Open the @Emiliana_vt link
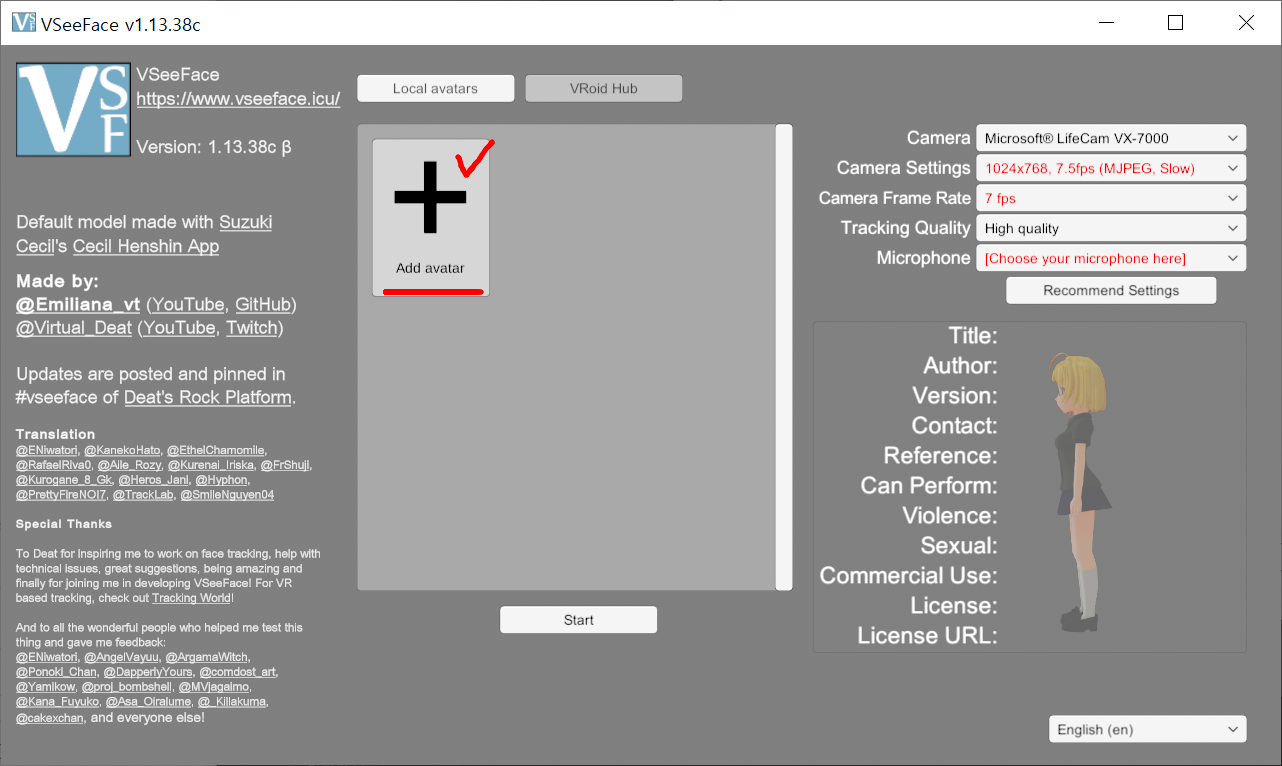1282x766 pixels. click(x=78, y=304)
